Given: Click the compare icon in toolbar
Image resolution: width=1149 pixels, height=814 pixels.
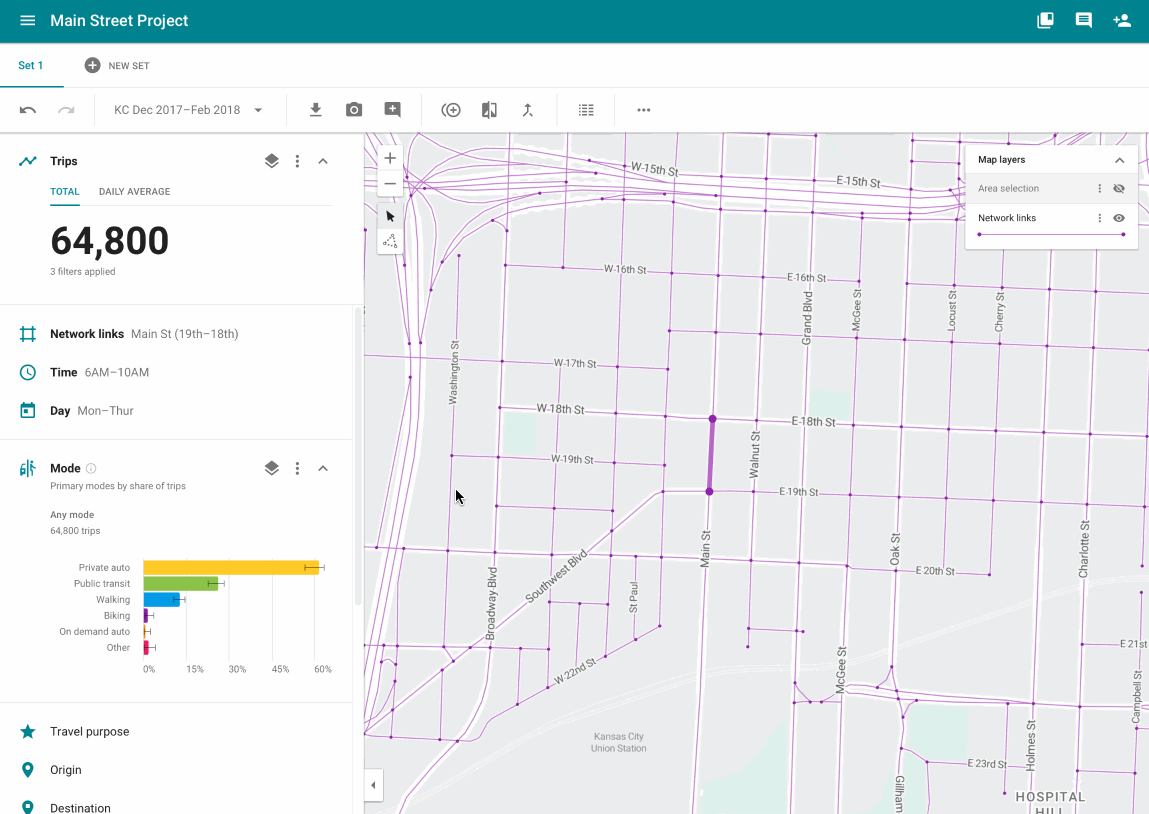Looking at the screenshot, I should point(489,110).
